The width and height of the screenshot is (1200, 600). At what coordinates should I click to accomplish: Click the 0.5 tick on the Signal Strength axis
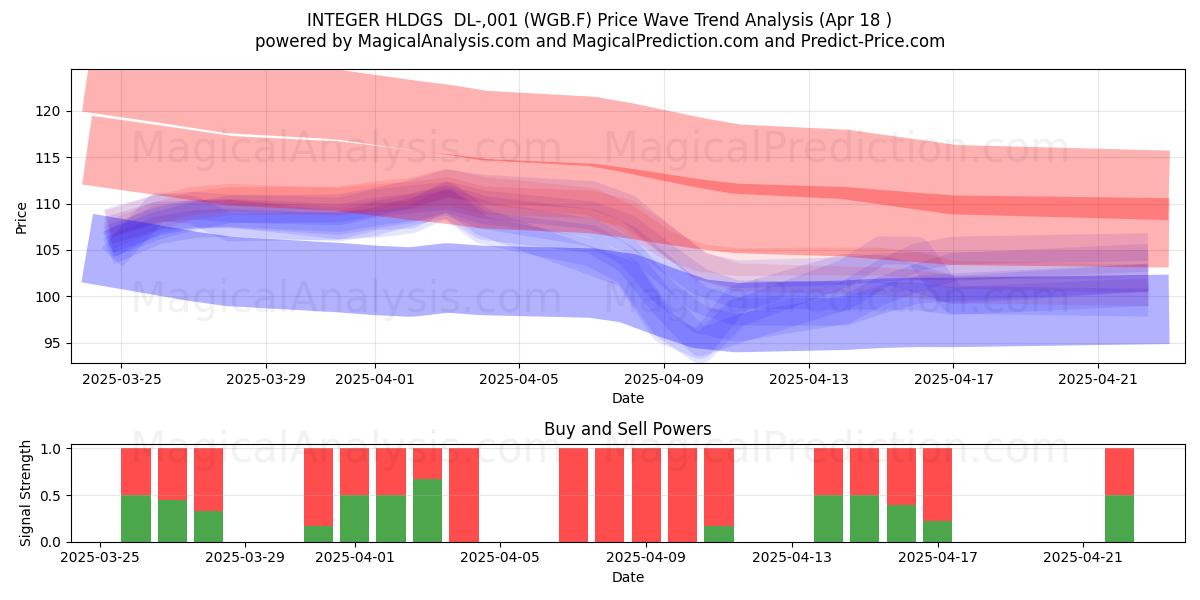(x=52, y=496)
